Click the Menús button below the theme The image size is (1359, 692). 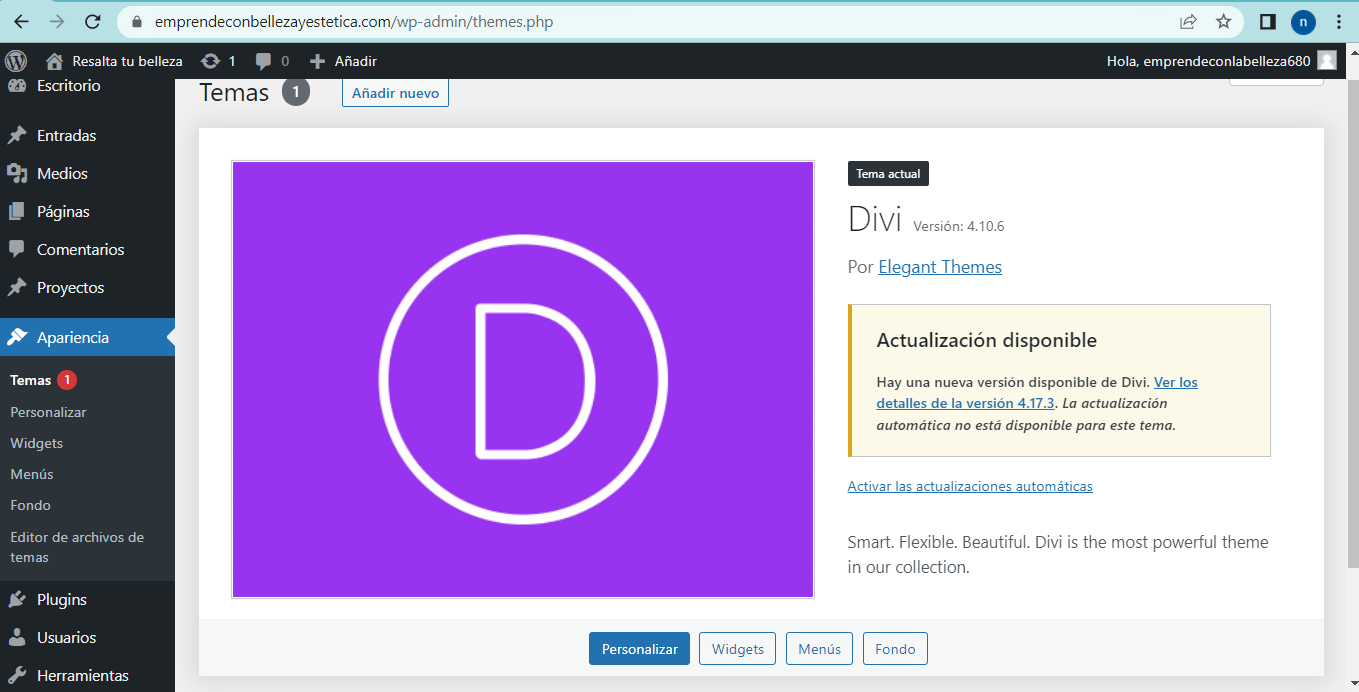click(x=820, y=648)
